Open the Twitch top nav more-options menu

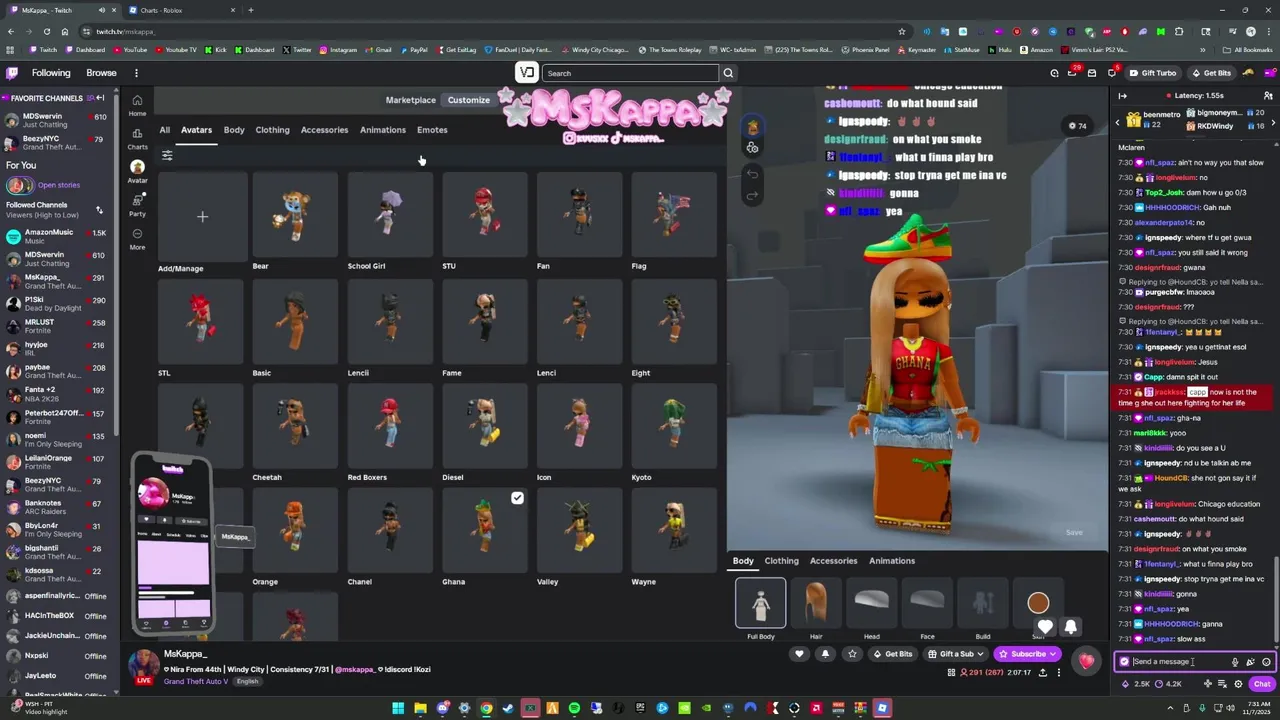[137, 73]
